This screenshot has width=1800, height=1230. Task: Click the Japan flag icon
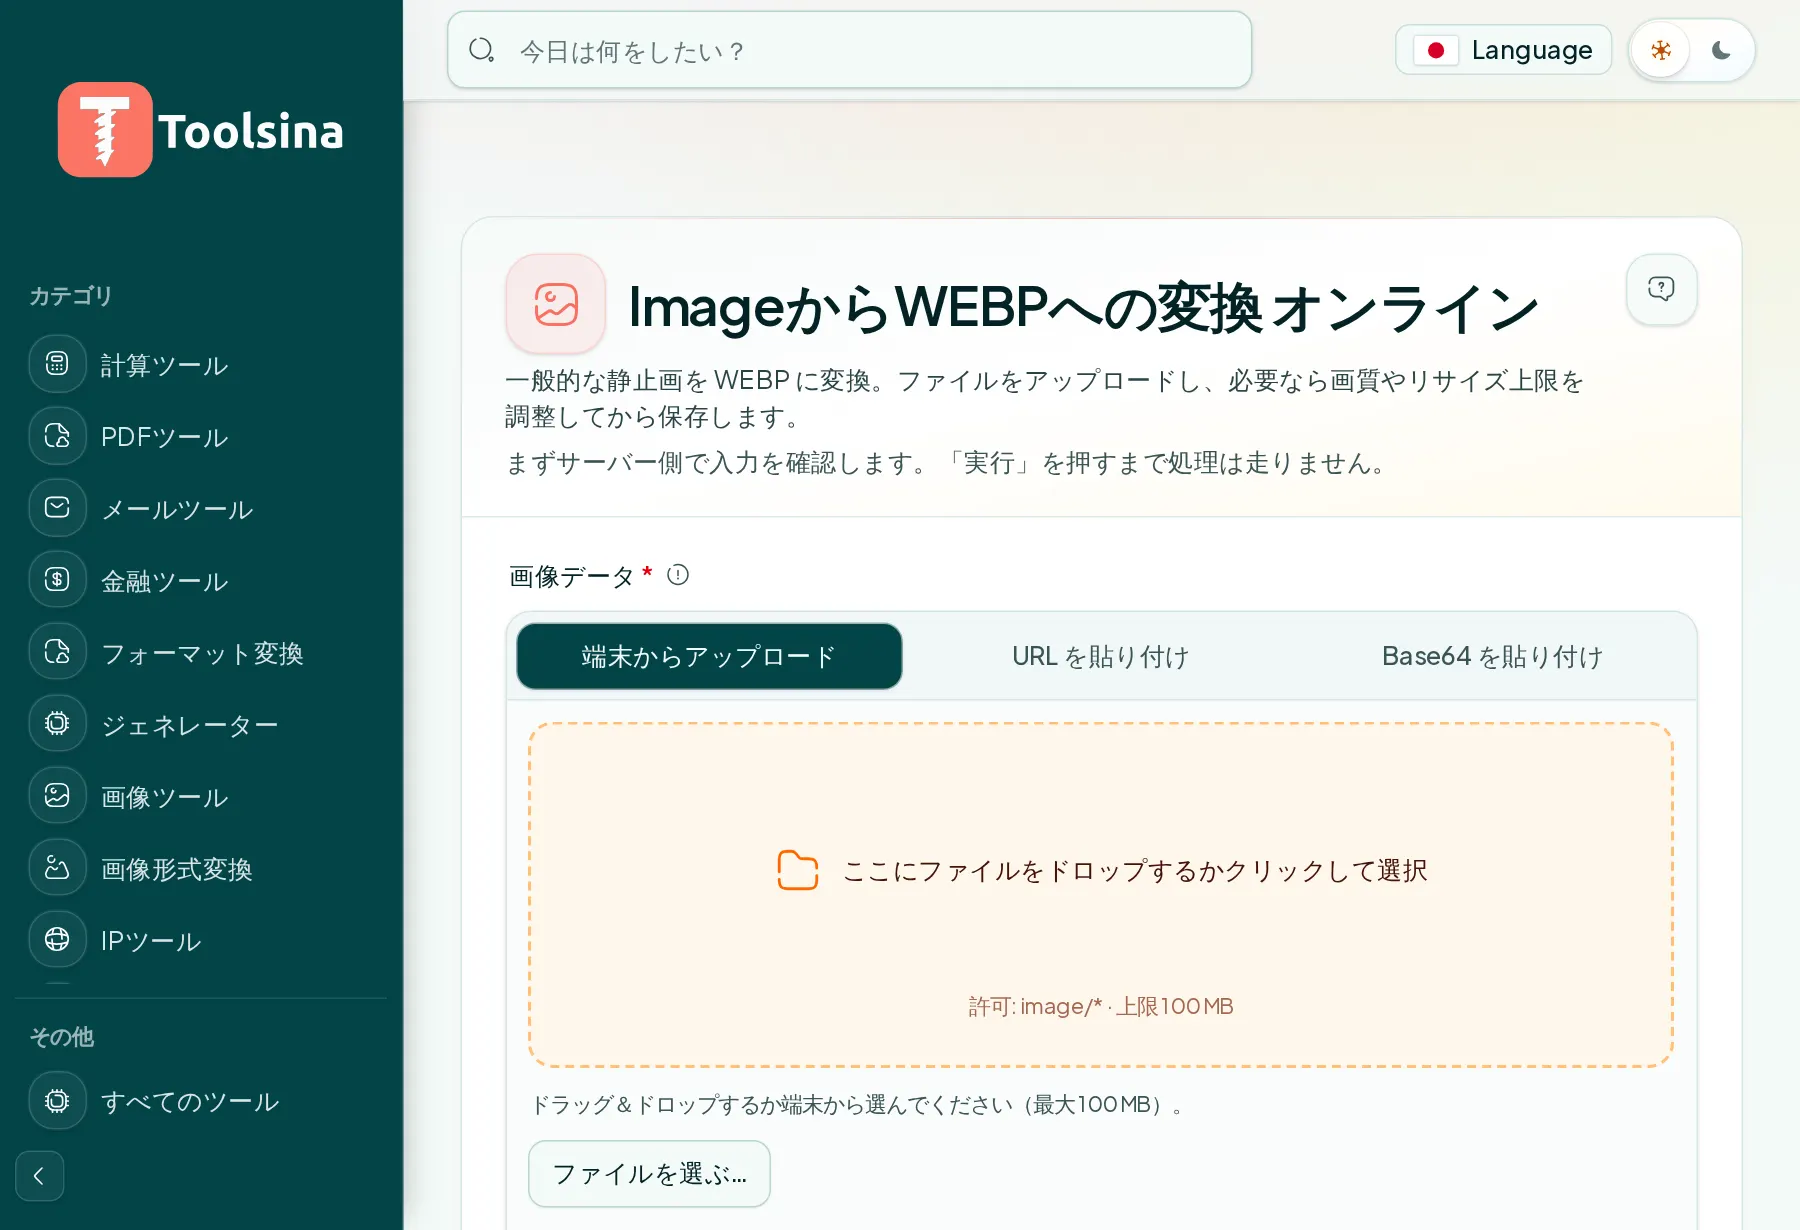click(x=1436, y=50)
